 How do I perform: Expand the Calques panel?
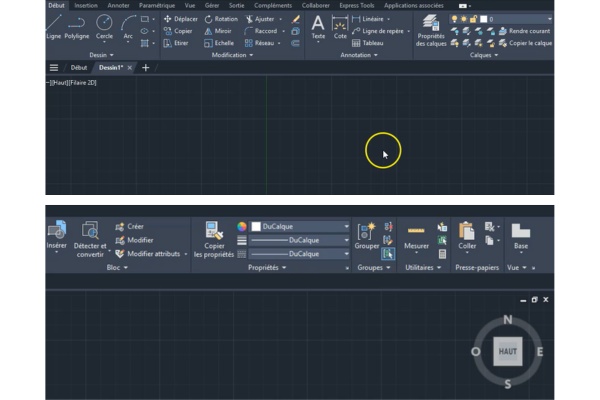(x=484, y=55)
